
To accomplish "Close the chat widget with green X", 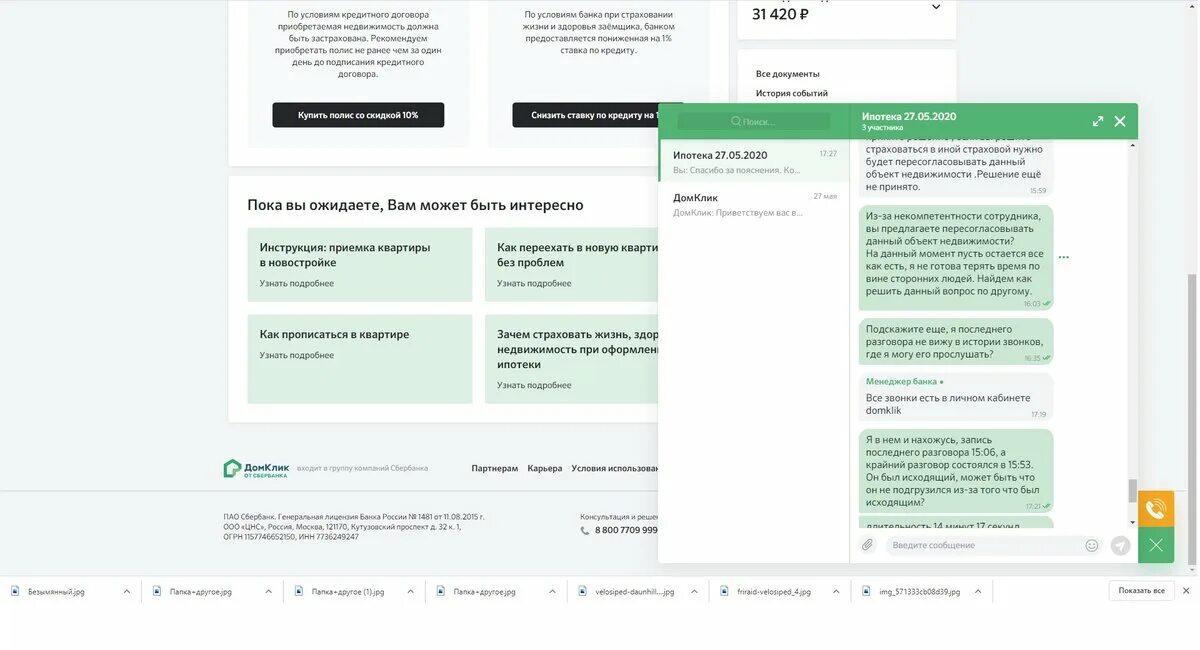I will point(1156,545).
